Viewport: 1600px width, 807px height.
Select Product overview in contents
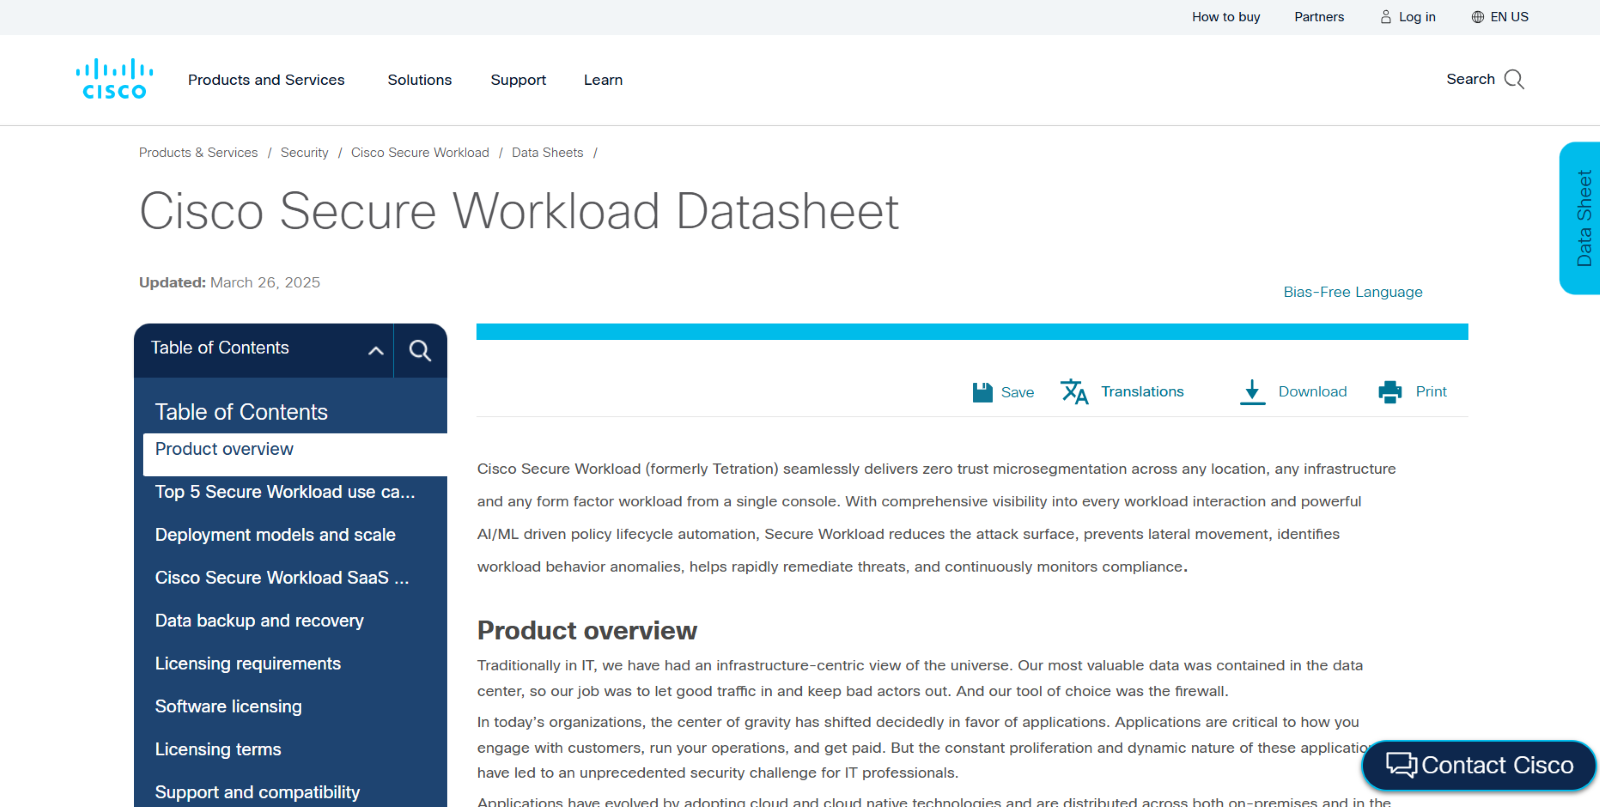pyautogui.click(x=295, y=454)
